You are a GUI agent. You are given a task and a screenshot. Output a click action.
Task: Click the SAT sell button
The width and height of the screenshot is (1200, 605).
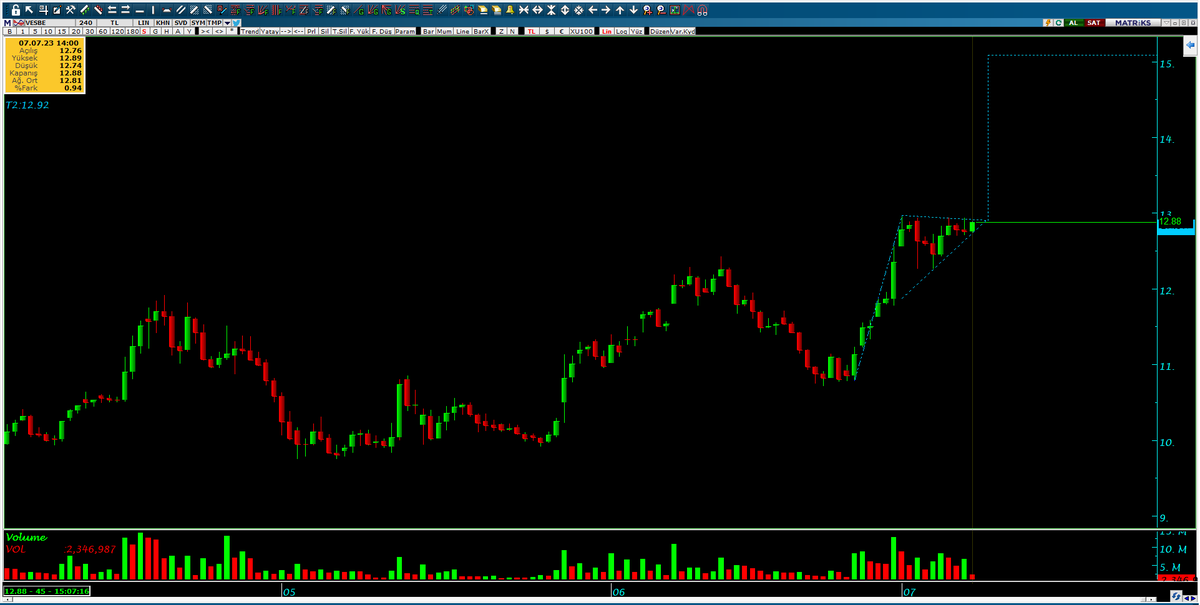(1094, 22)
